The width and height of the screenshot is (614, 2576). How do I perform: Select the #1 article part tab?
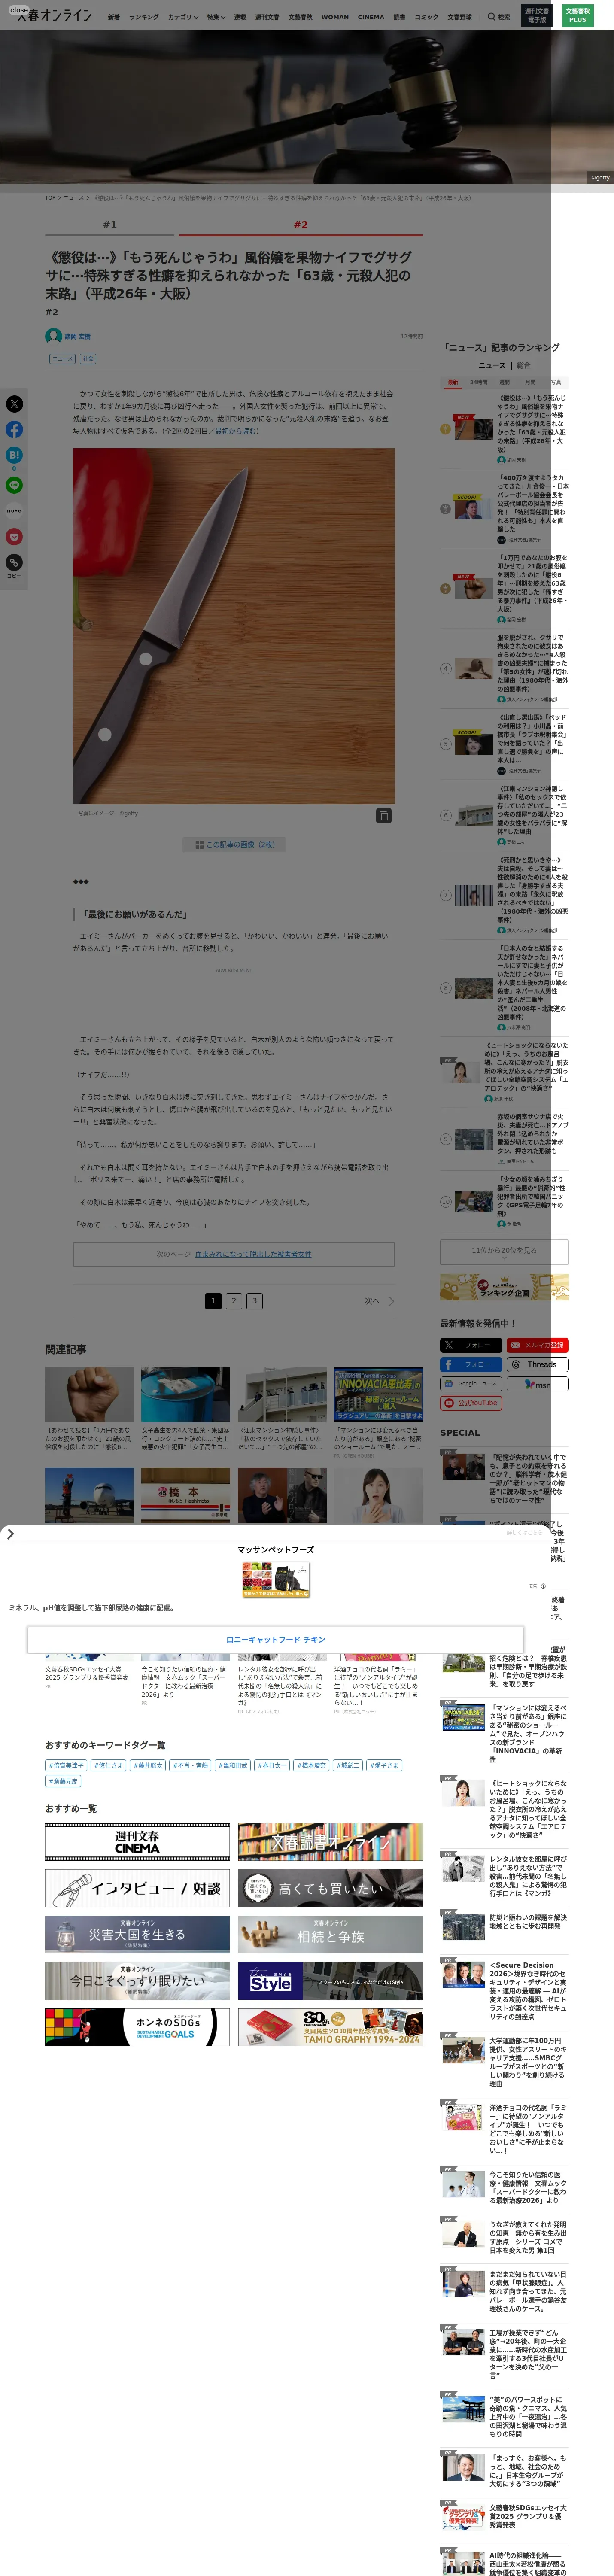pos(109,225)
